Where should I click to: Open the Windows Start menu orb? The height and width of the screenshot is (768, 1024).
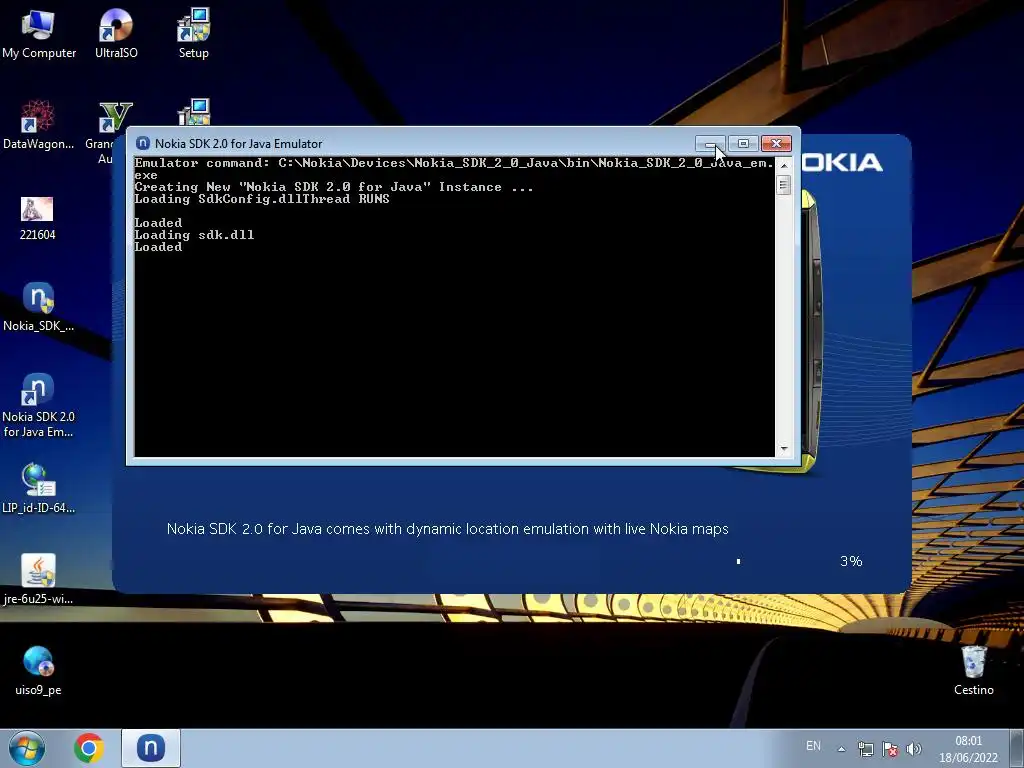[27, 748]
